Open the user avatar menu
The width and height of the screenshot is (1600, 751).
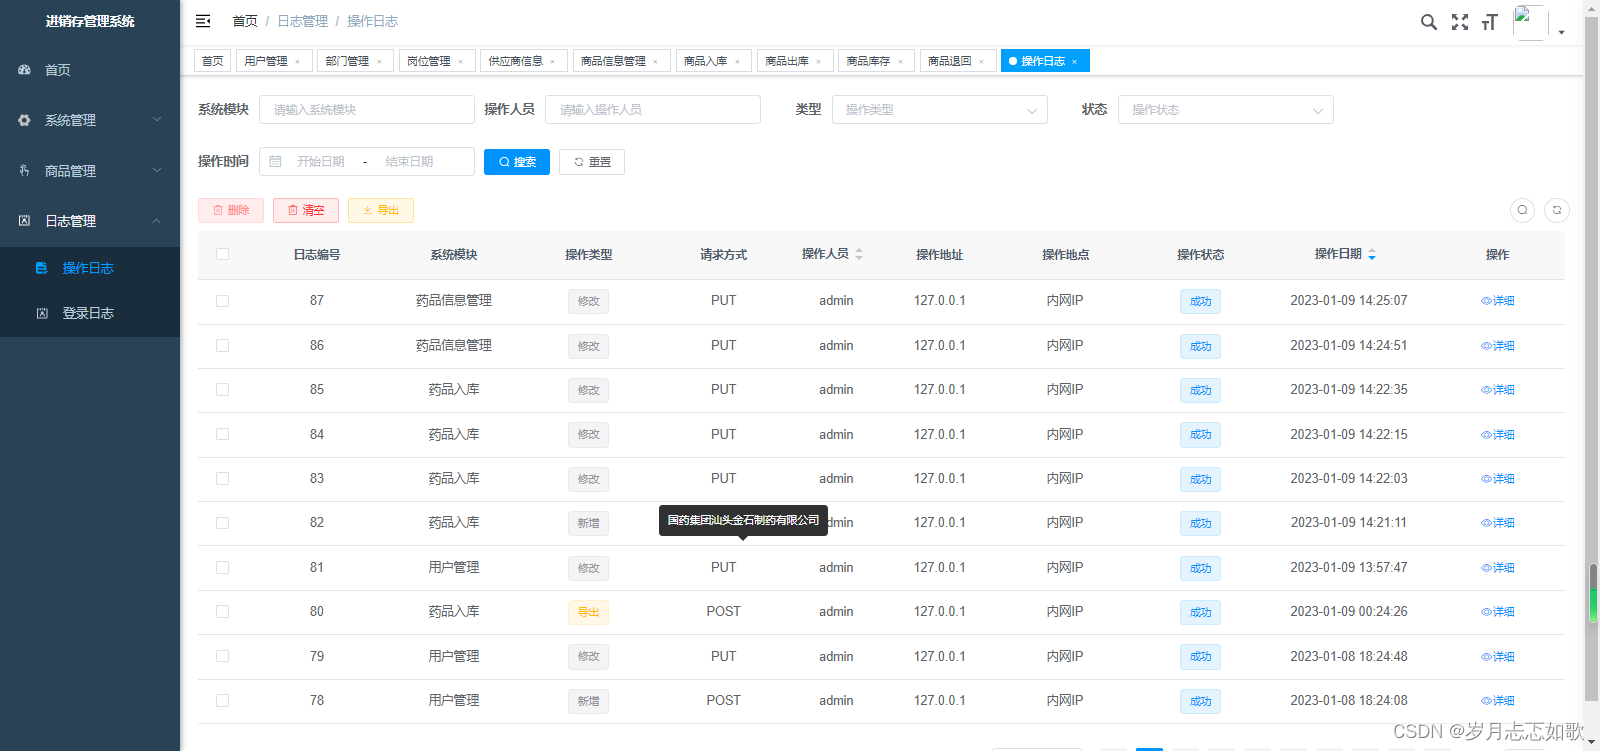coord(1530,22)
